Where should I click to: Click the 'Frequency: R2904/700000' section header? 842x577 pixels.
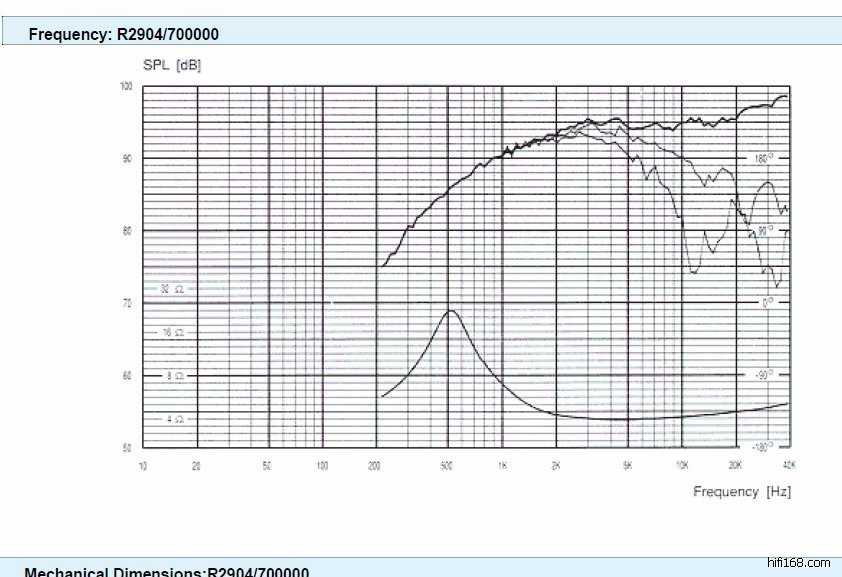[x=123, y=34]
